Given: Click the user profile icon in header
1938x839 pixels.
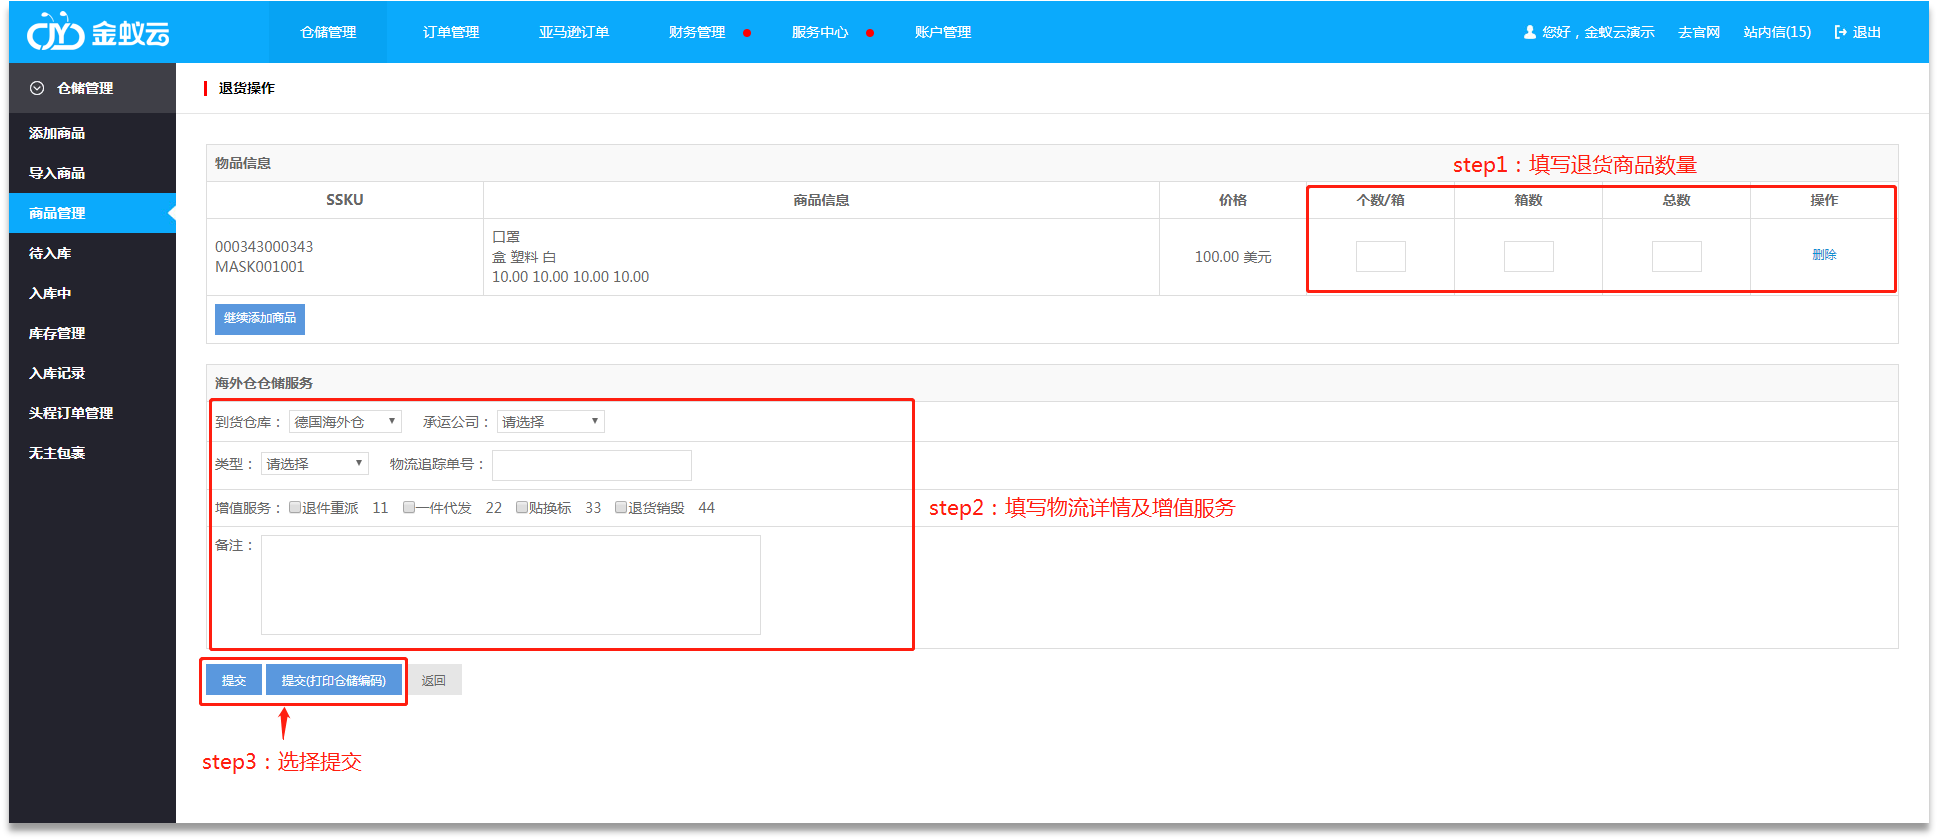Looking at the screenshot, I should 1529,32.
